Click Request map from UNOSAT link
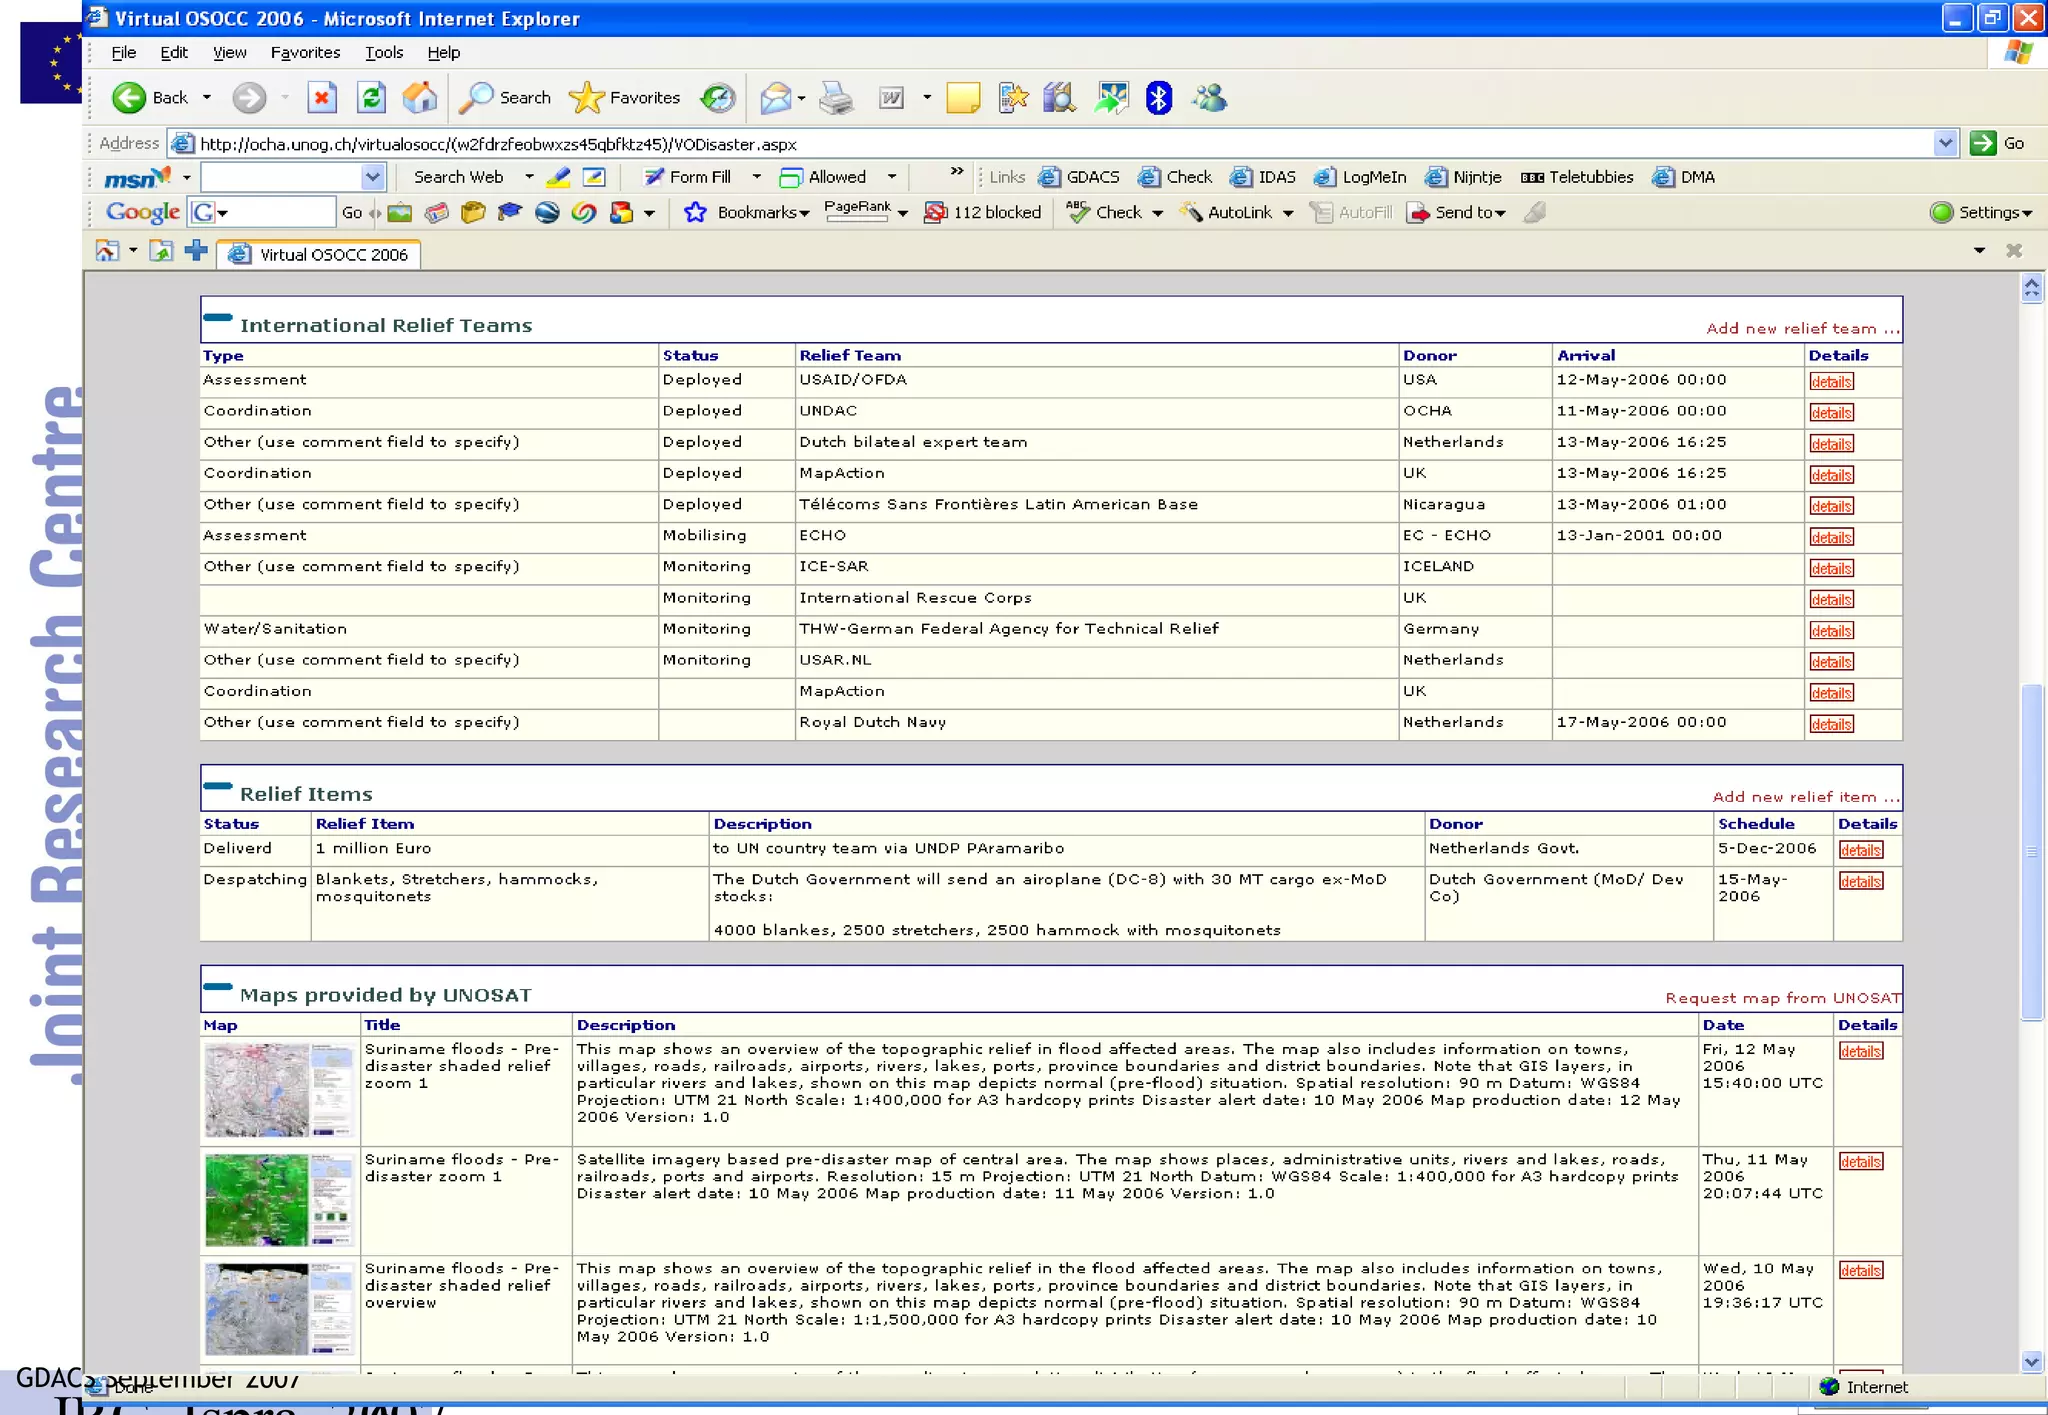 point(1782,998)
